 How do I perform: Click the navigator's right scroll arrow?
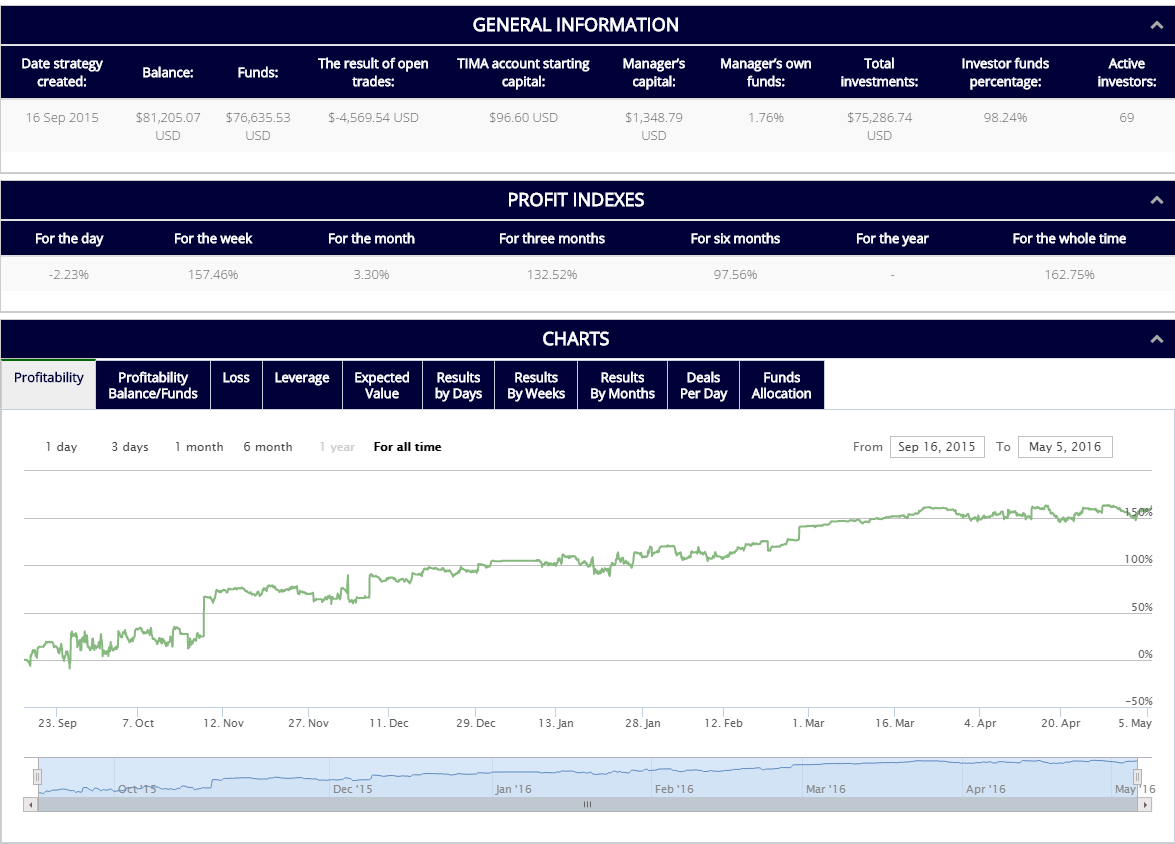tap(1146, 804)
